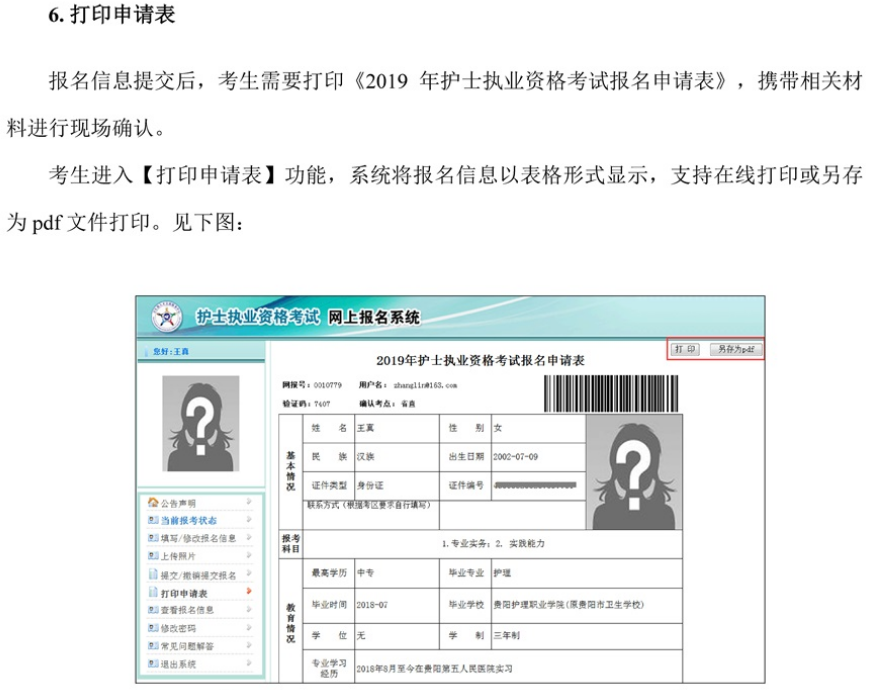Click the exam system star logo
The height and width of the screenshot is (690, 887).
tap(166, 317)
